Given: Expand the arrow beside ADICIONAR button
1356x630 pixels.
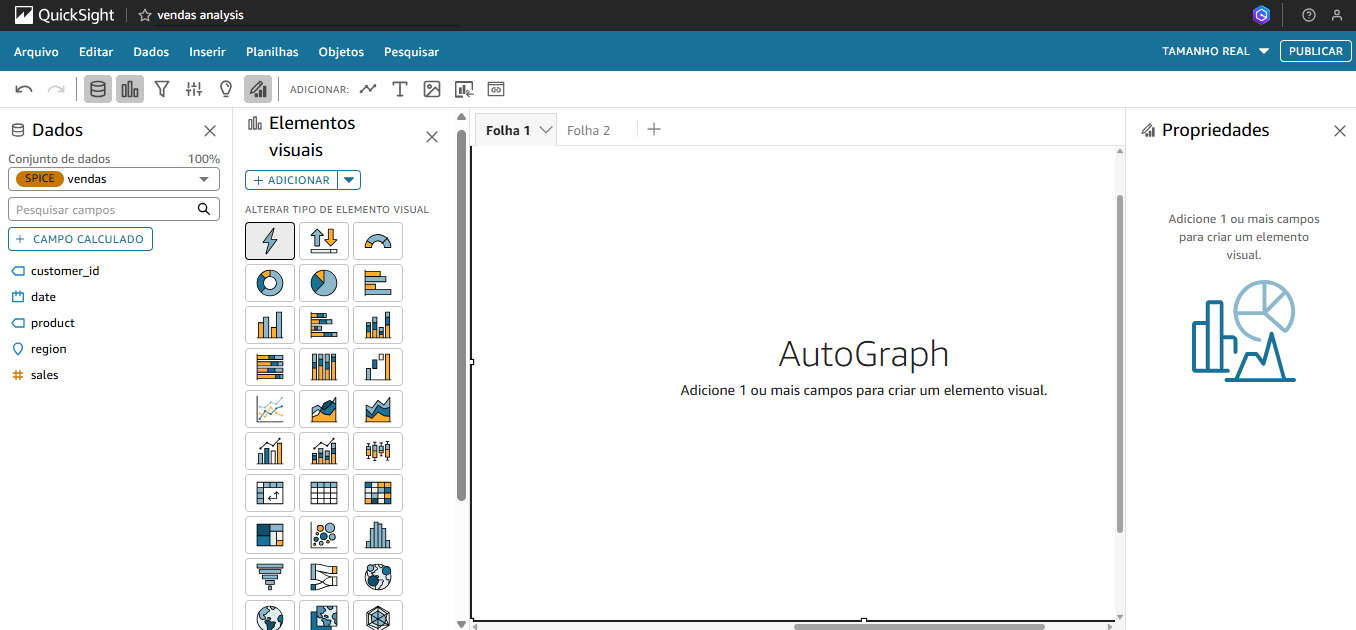Looking at the screenshot, I should point(349,180).
